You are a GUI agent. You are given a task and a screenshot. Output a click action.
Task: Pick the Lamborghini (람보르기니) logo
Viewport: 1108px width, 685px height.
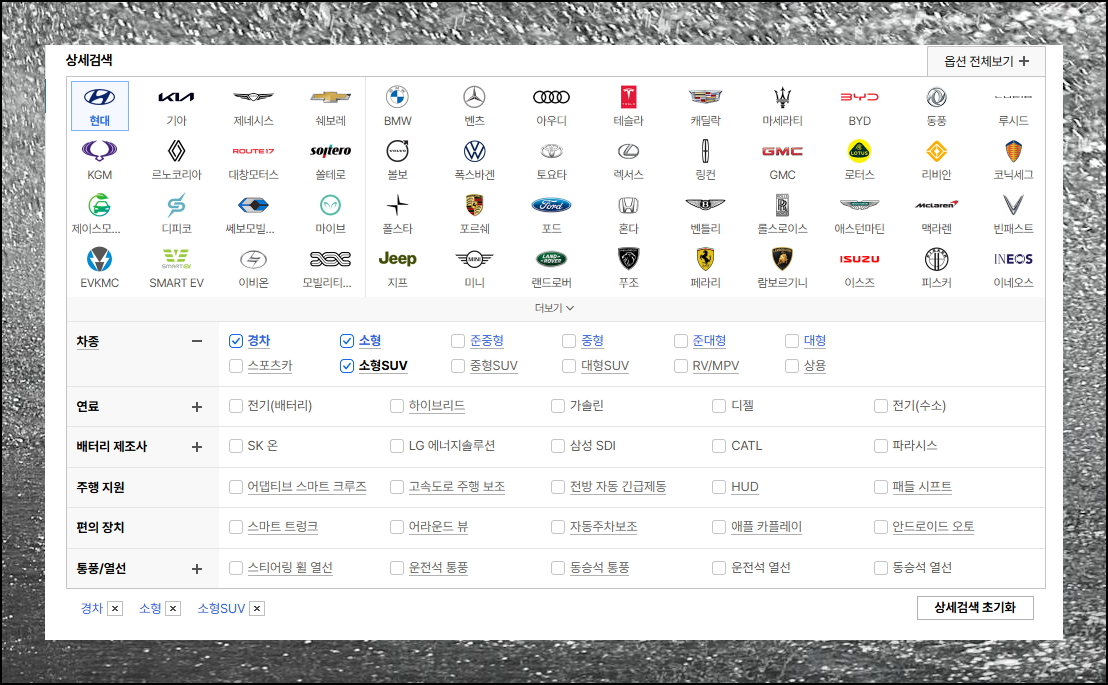782,259
